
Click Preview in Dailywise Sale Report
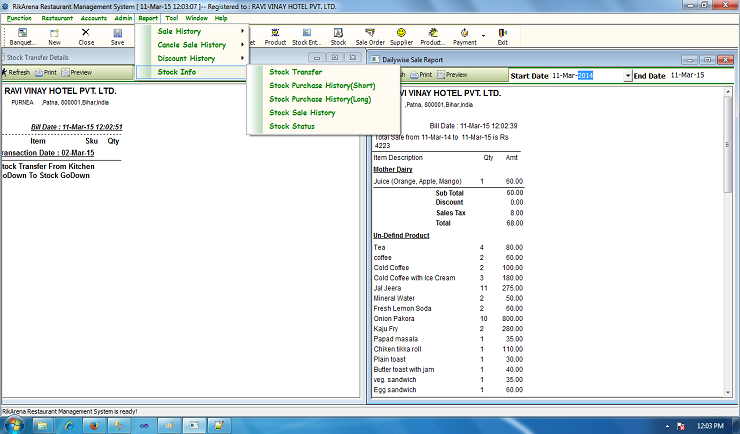pos(452,75)
